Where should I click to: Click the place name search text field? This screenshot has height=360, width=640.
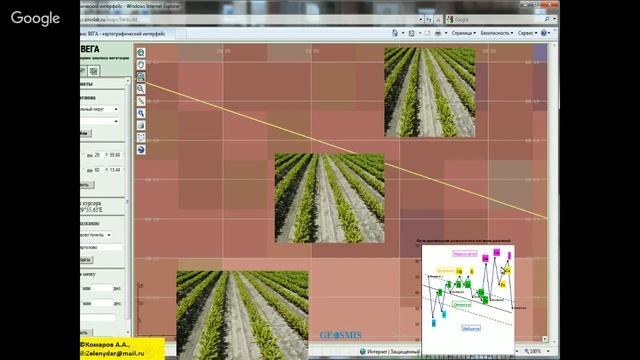click(101, 247)
